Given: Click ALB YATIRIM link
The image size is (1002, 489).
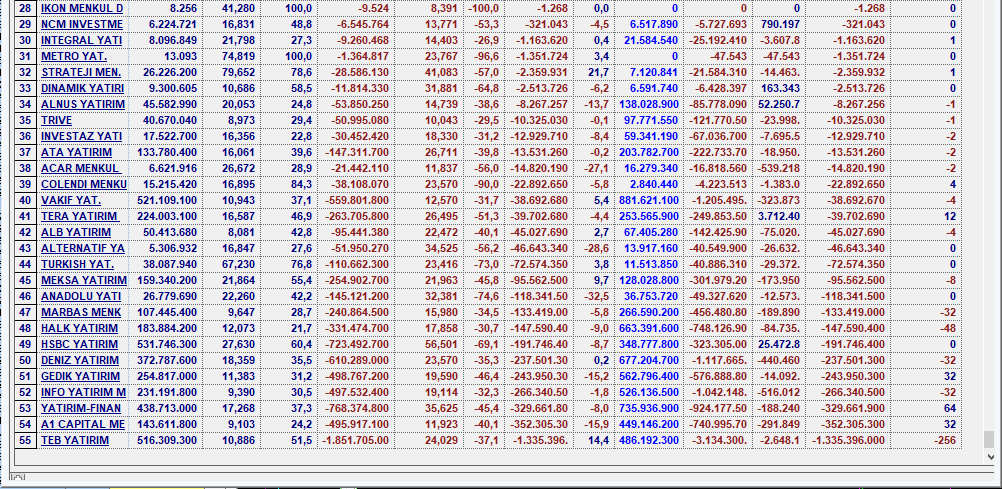Looking at the screenshot, I should coord(75,232).
